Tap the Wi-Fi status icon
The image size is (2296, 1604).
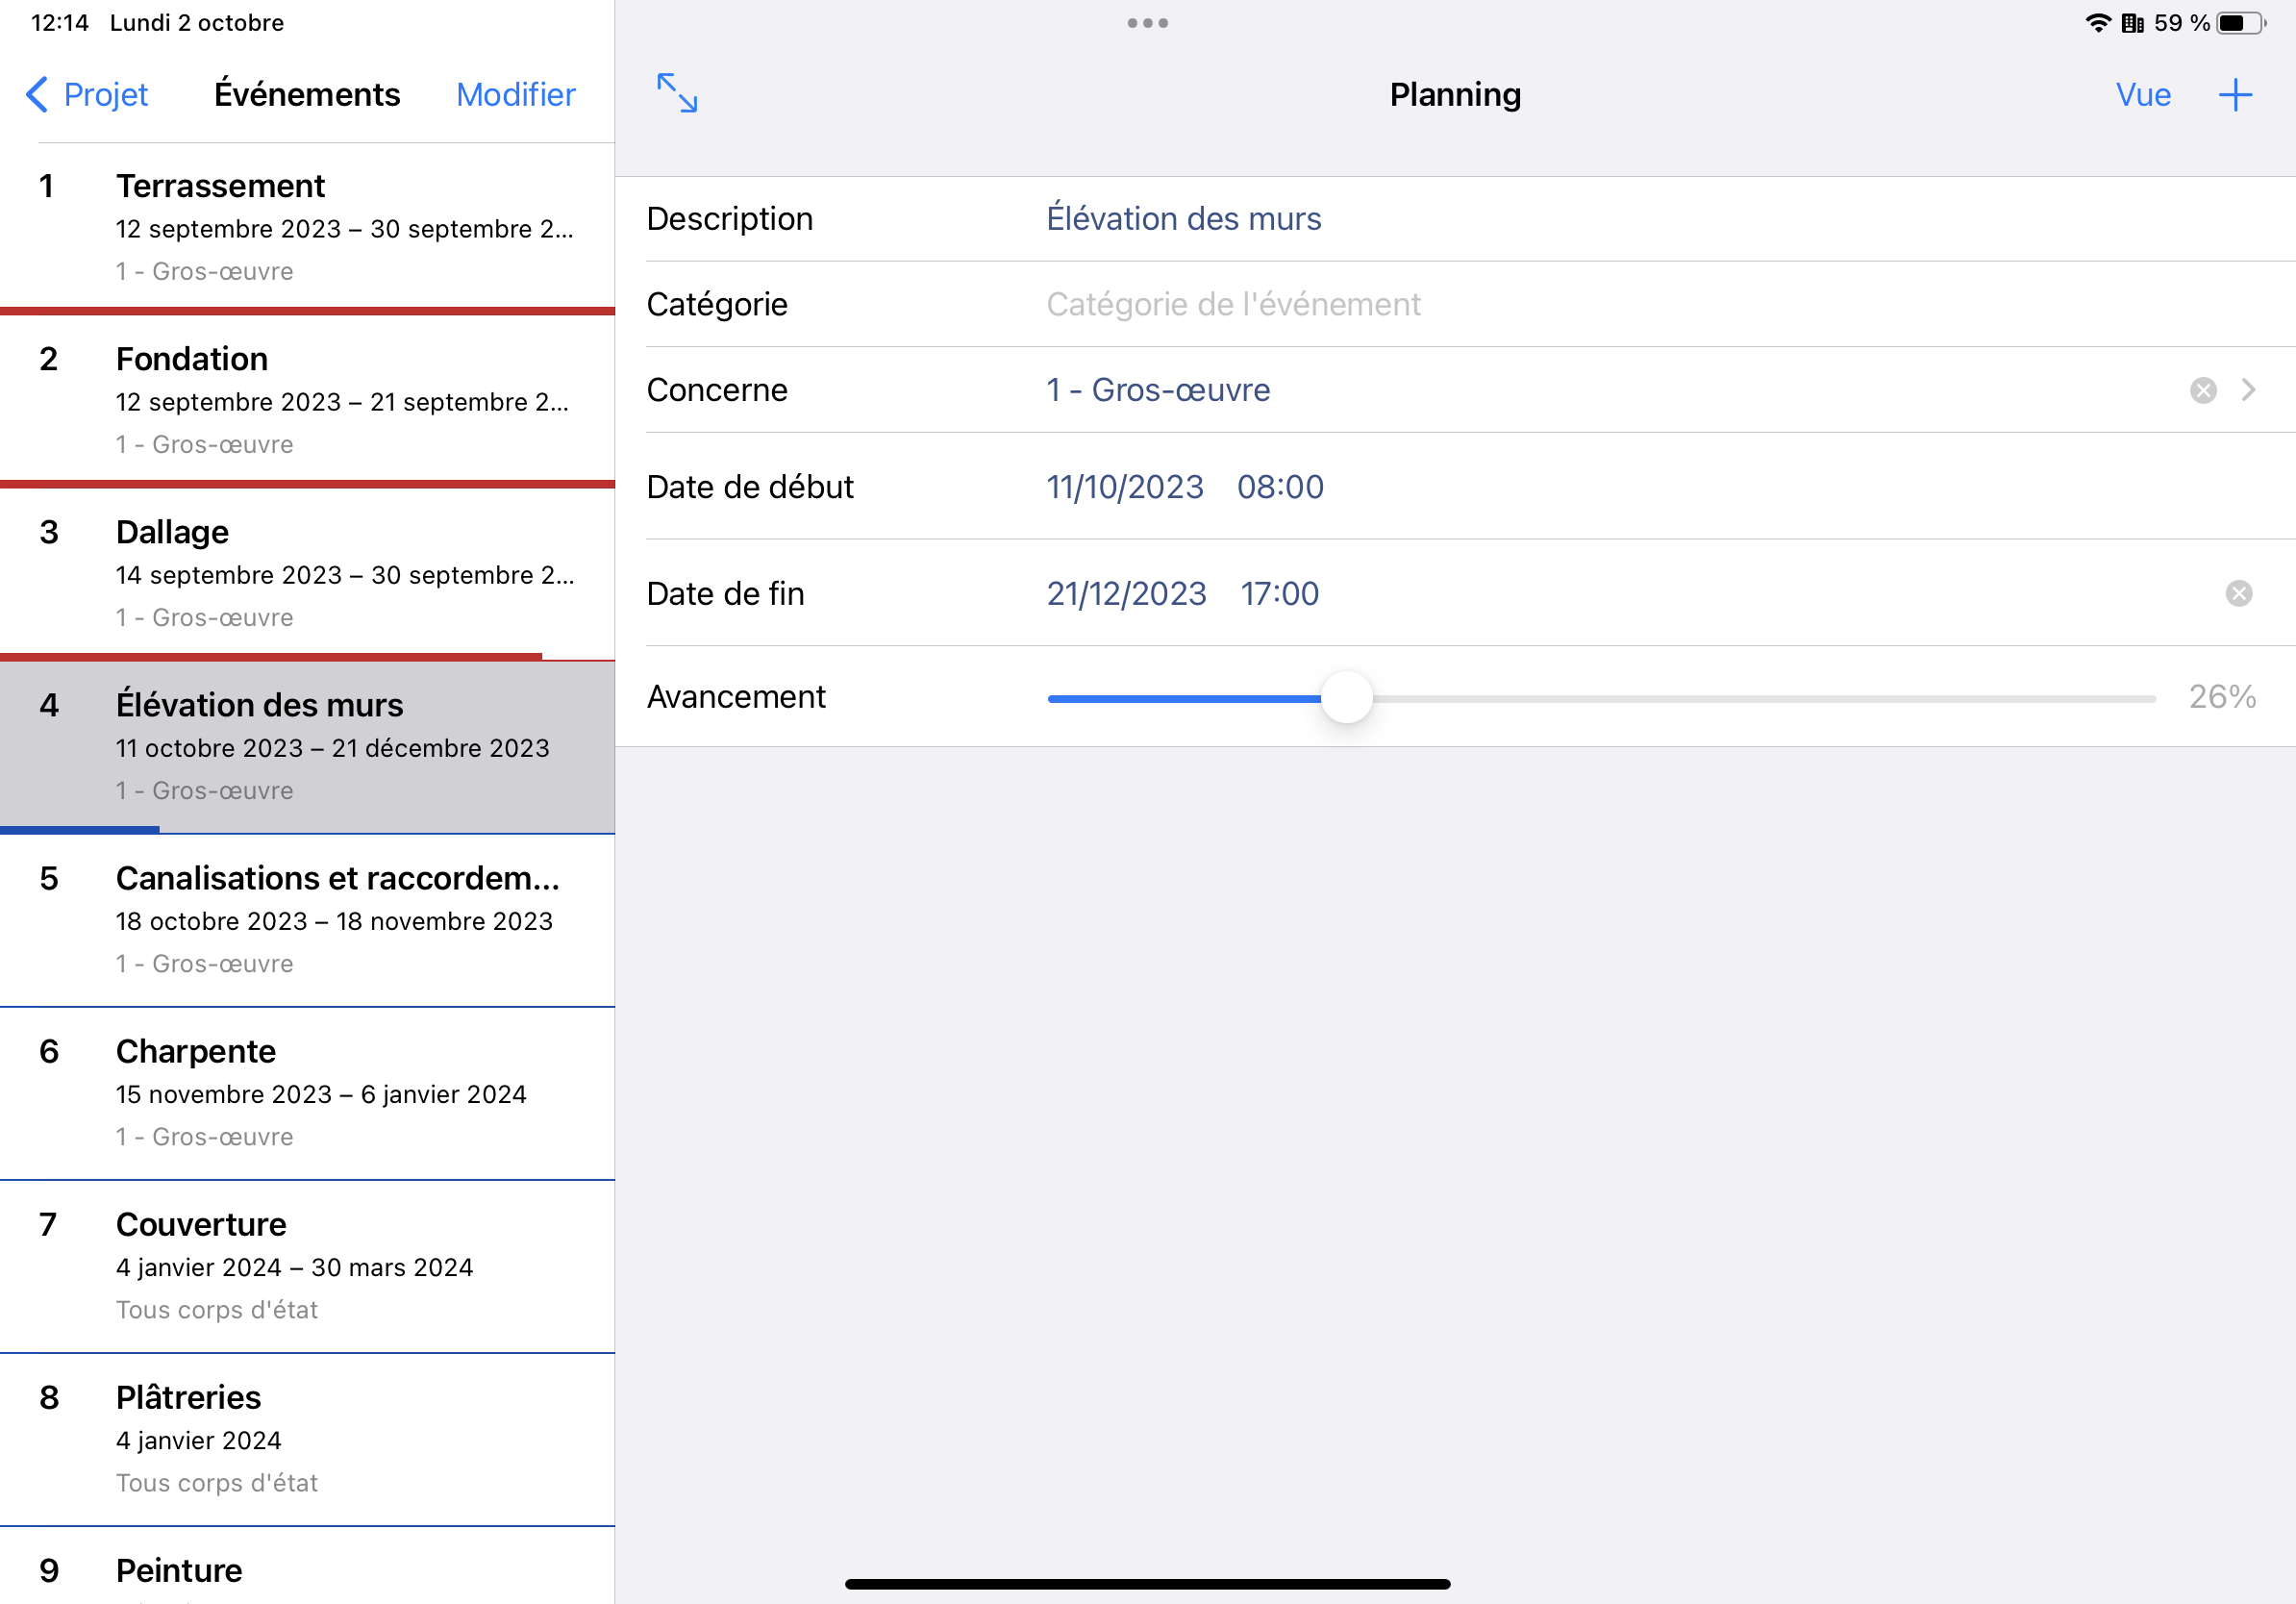[2098, 23]
